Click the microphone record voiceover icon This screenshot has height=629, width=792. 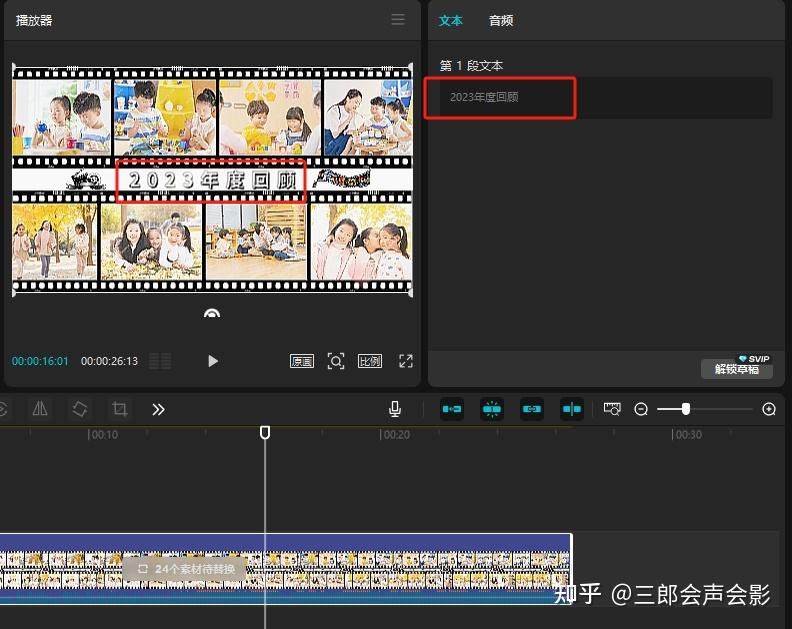(x=395, y=409)
